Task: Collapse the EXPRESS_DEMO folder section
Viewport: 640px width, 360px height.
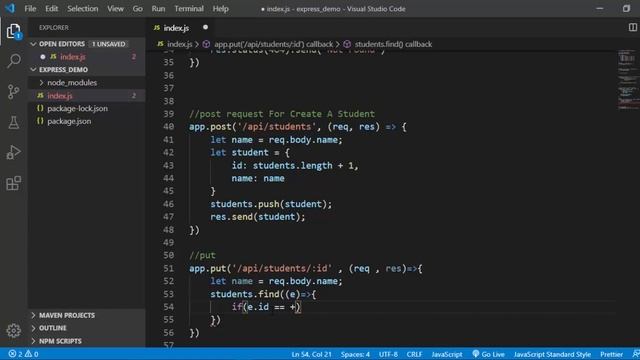Action: click(33, 69)
